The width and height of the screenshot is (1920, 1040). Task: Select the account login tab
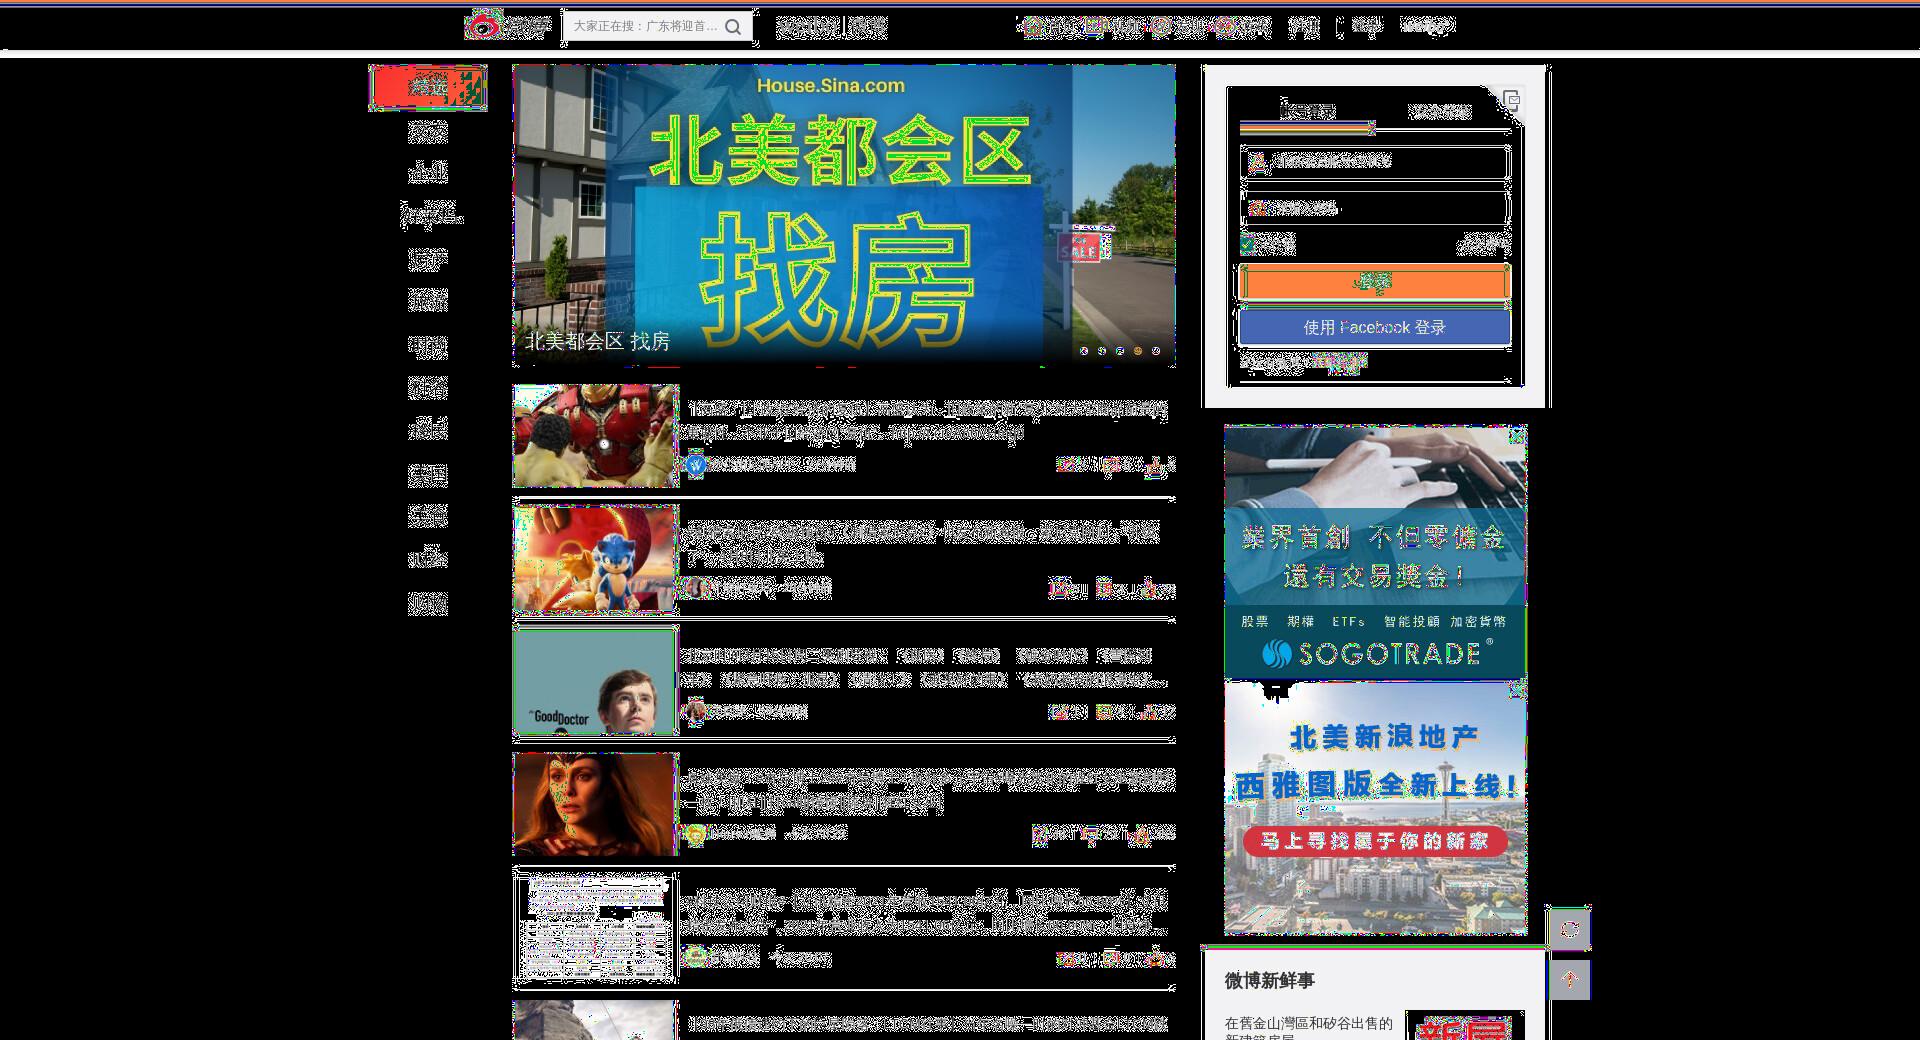1308,111
